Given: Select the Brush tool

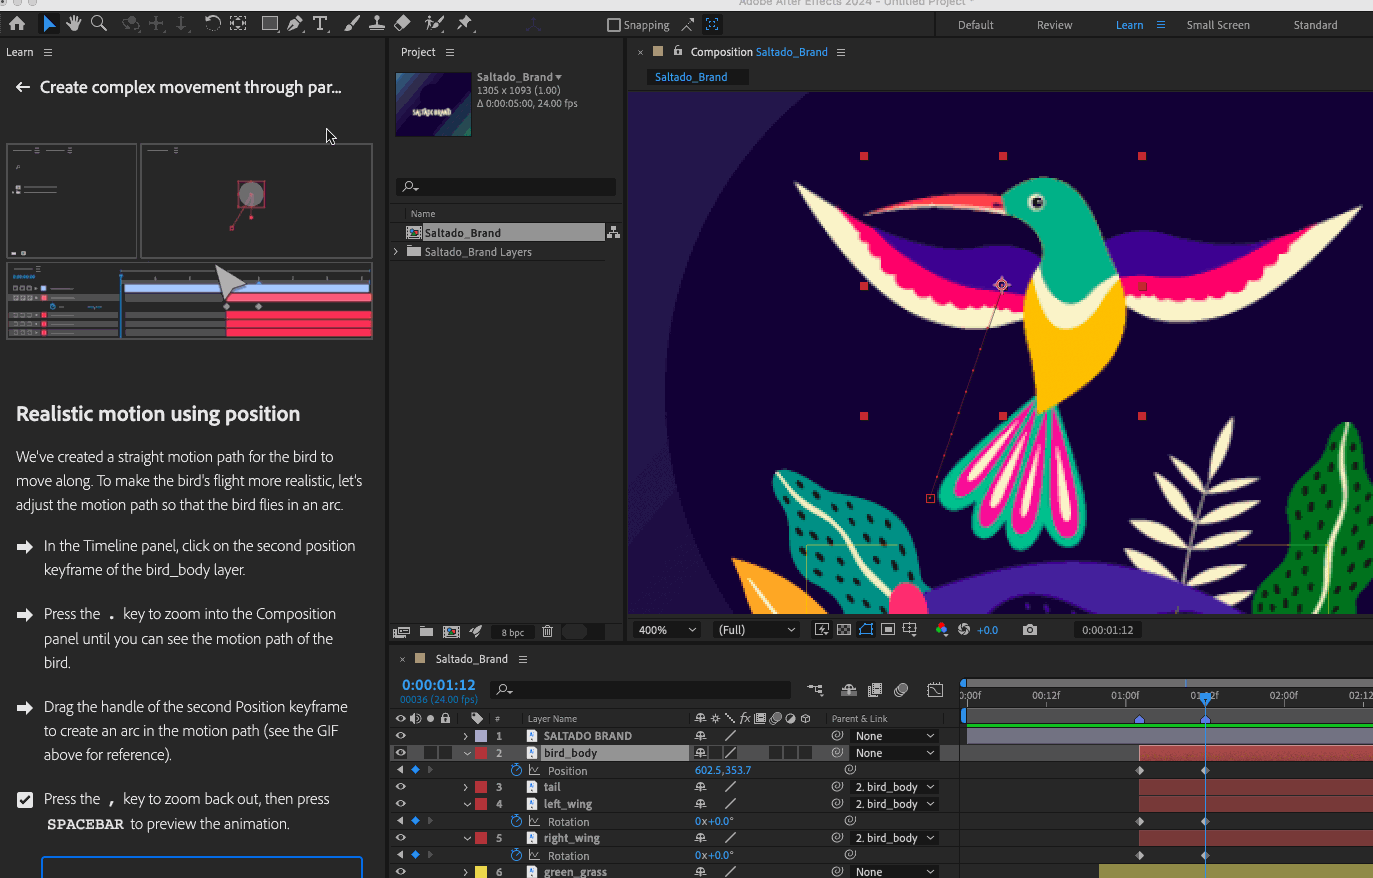Looking at the screenshot, I should (352, 23).
